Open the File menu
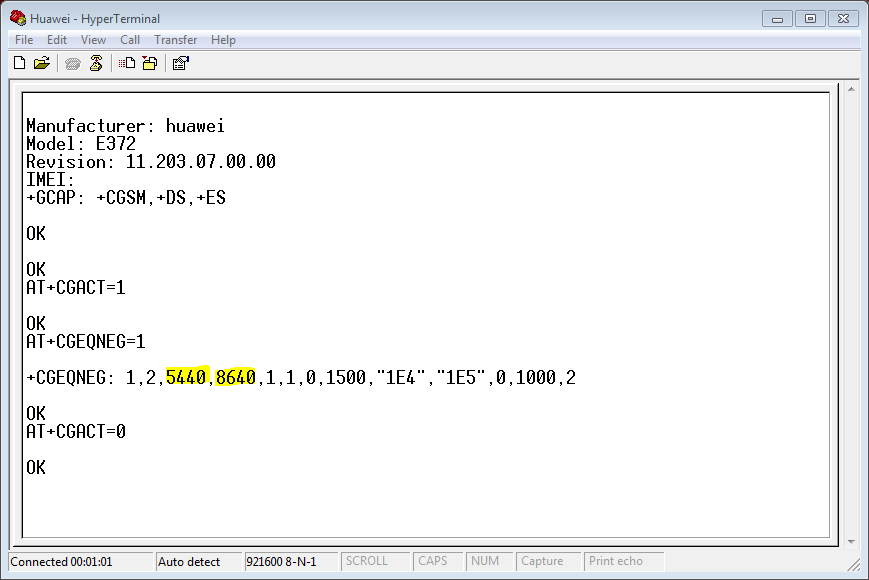The width and height of the screenshot is (869, 580). (x=24, y=40)
